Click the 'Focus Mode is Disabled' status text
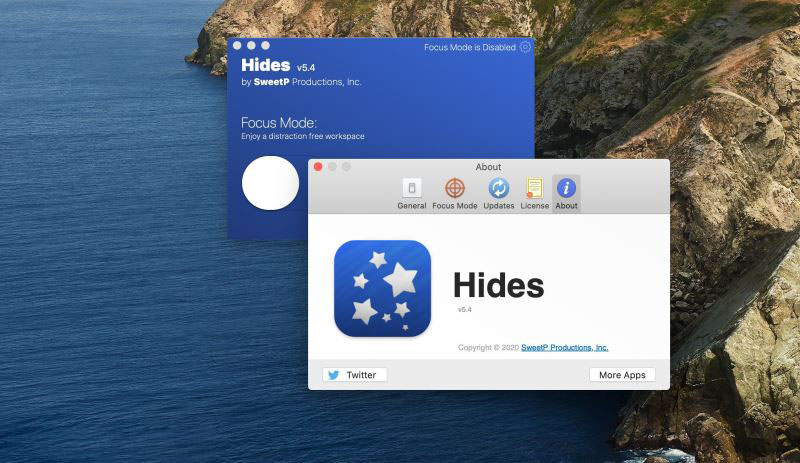800x463 pixels. 470,47
